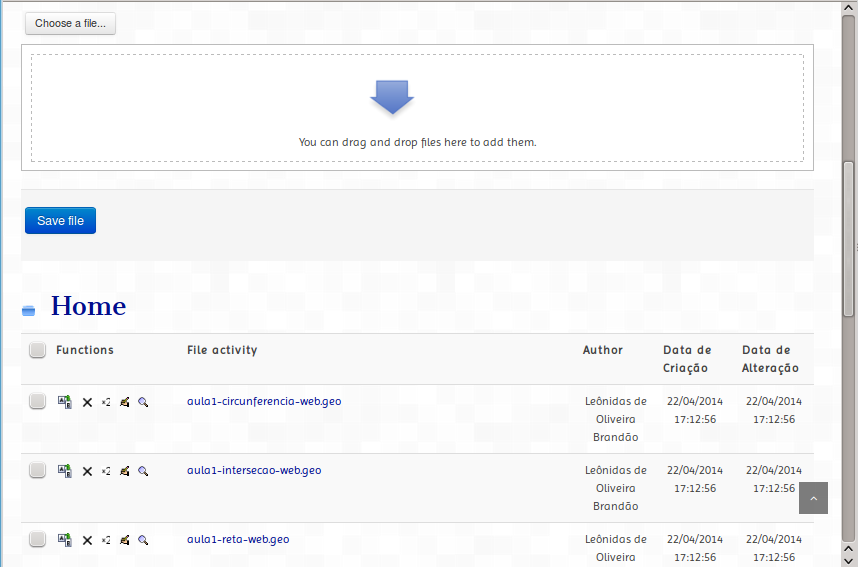Preview aula1-reta-web.geo with magnifier icon
Viewport: 858px width, 567px height.
point(143,540)
